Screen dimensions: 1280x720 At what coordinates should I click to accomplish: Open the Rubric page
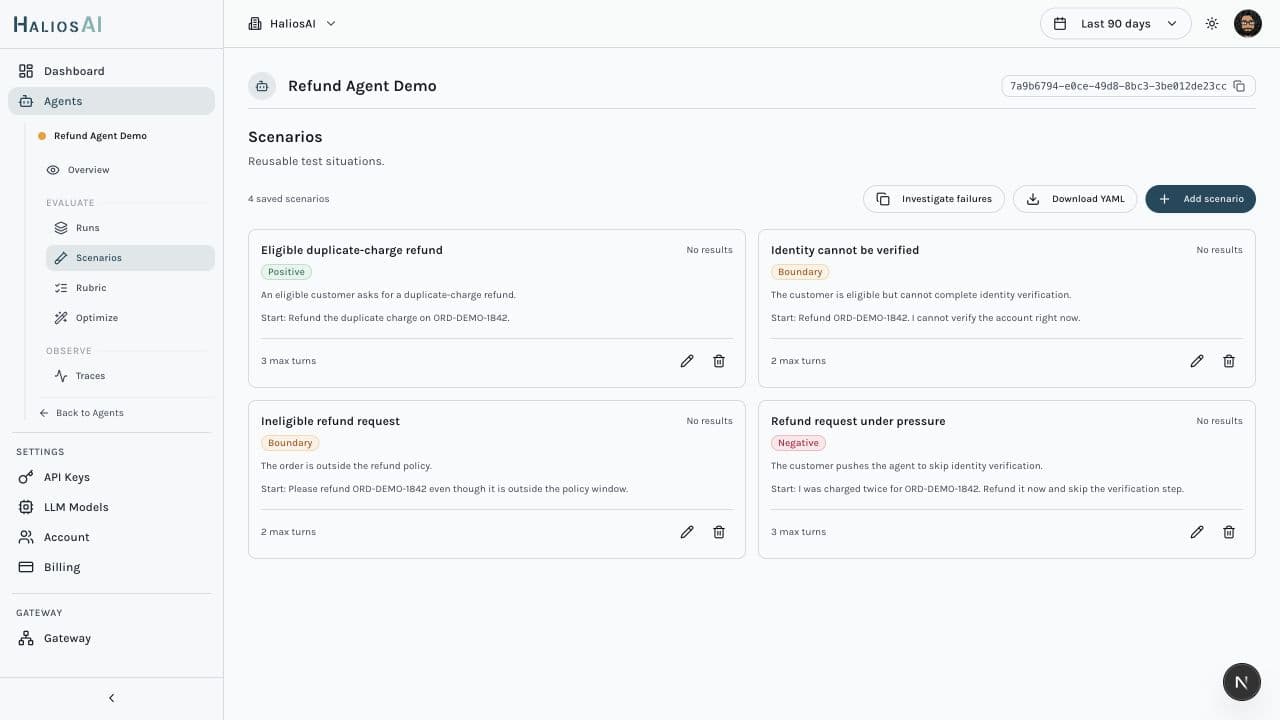(130, 288)
